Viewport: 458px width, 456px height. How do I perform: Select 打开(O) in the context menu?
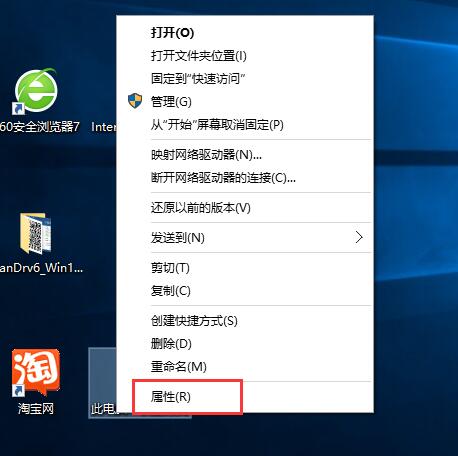[x=245, y=33]
